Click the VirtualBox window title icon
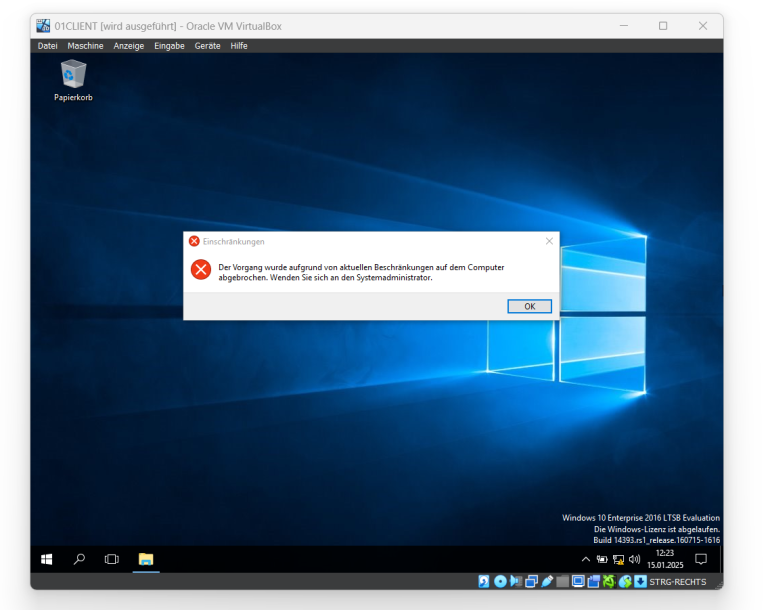 pos(43,26)
